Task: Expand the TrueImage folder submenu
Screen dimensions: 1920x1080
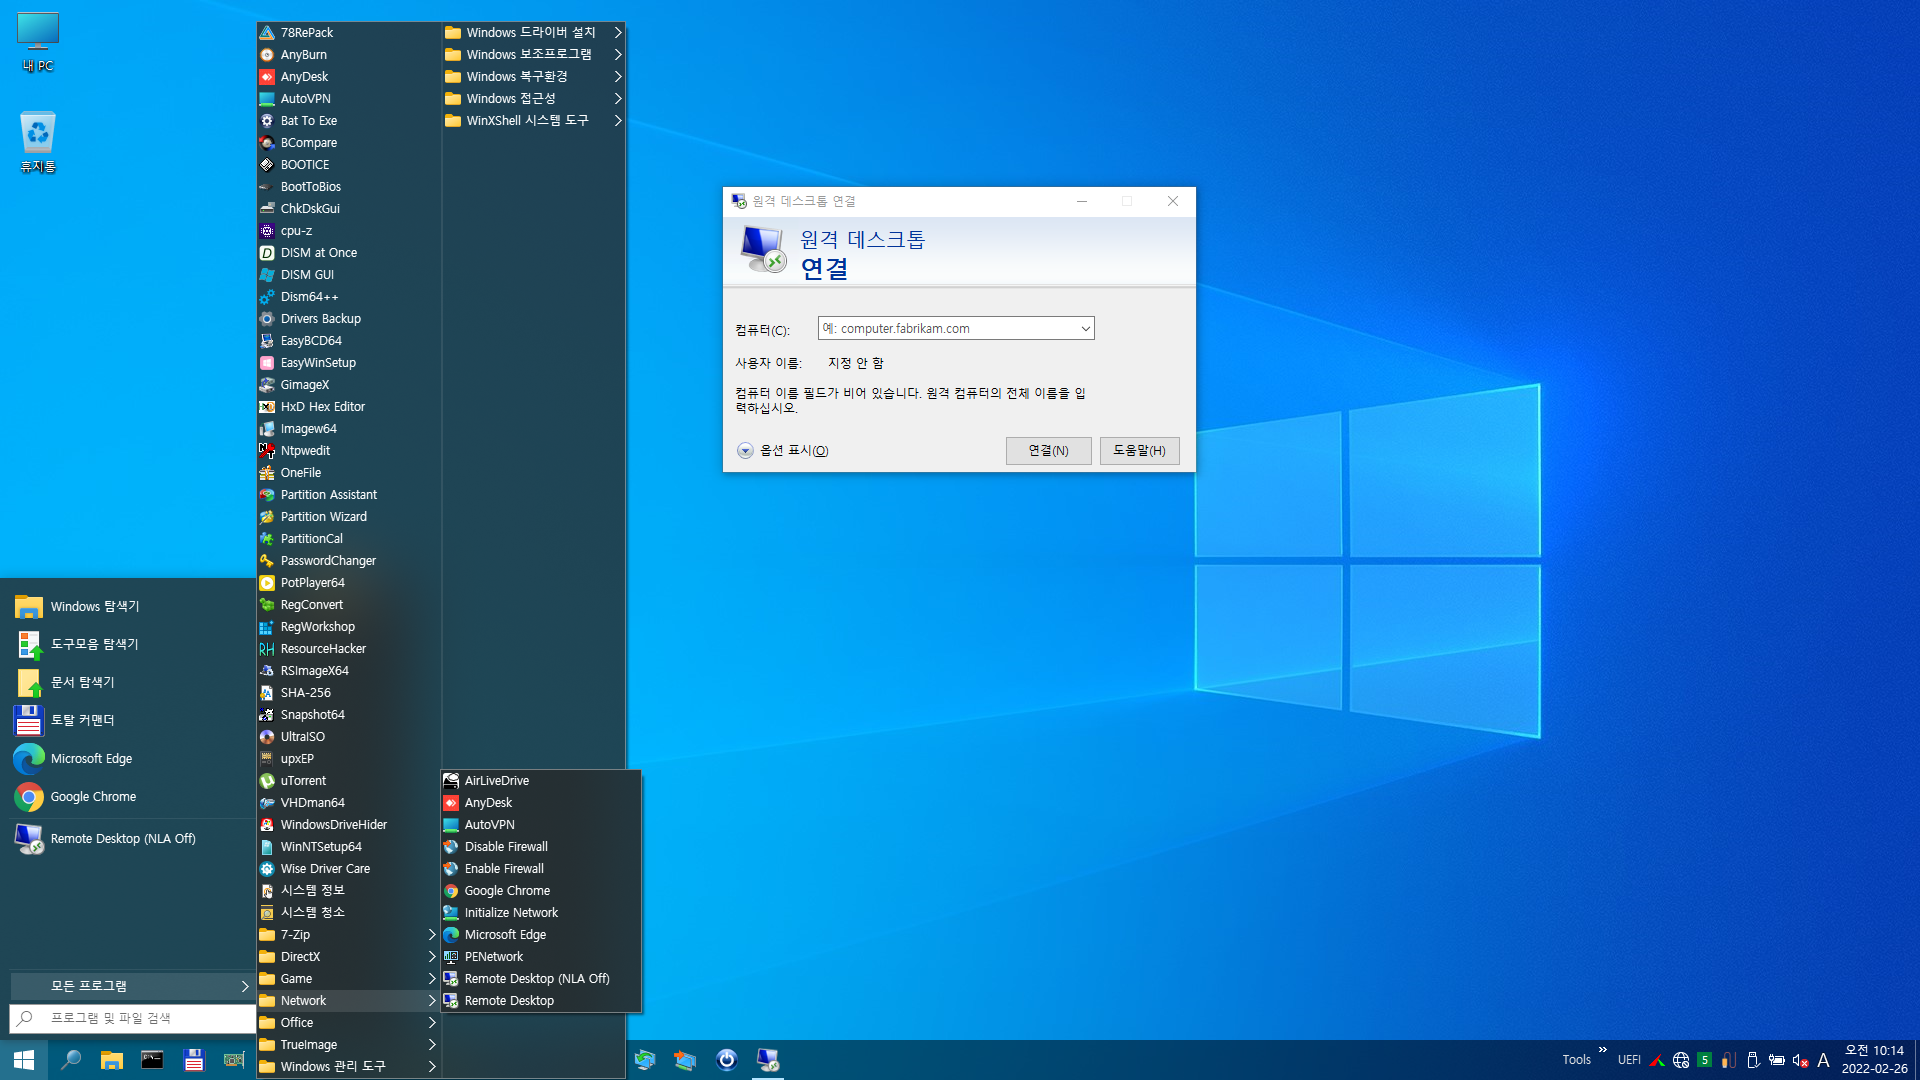Action: point(348,1045)
